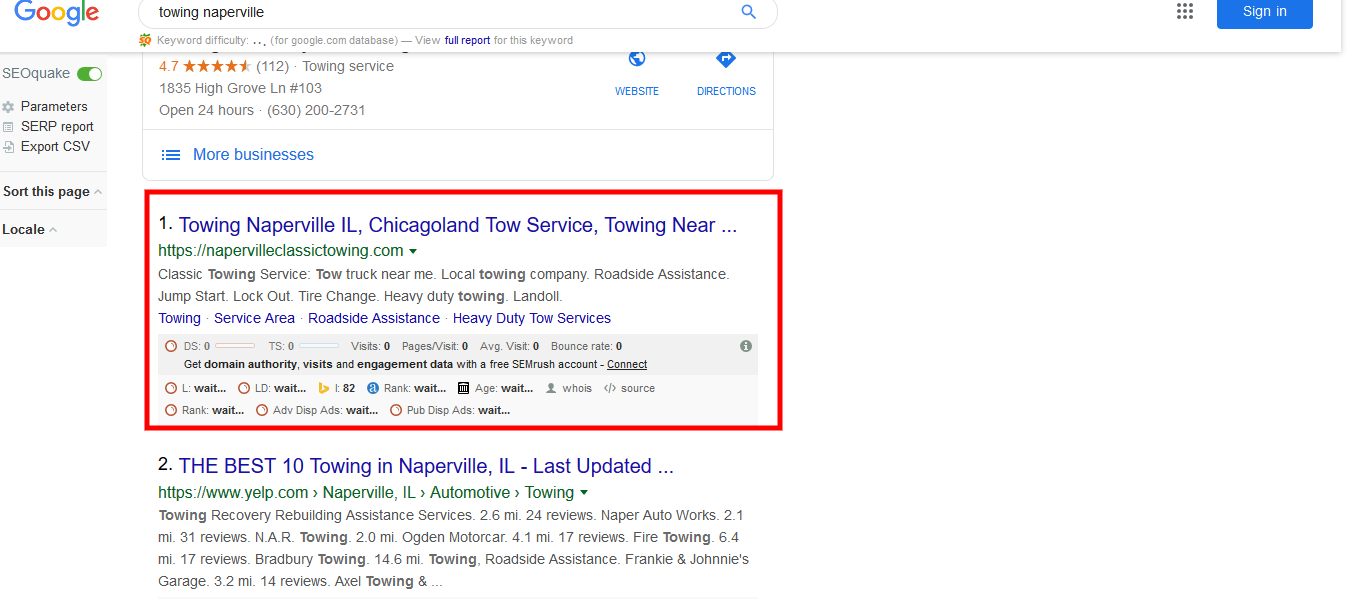Click the SEOquake keyword difficulty icon
This screenshot has width=1350, height=599.
(145, 40)
